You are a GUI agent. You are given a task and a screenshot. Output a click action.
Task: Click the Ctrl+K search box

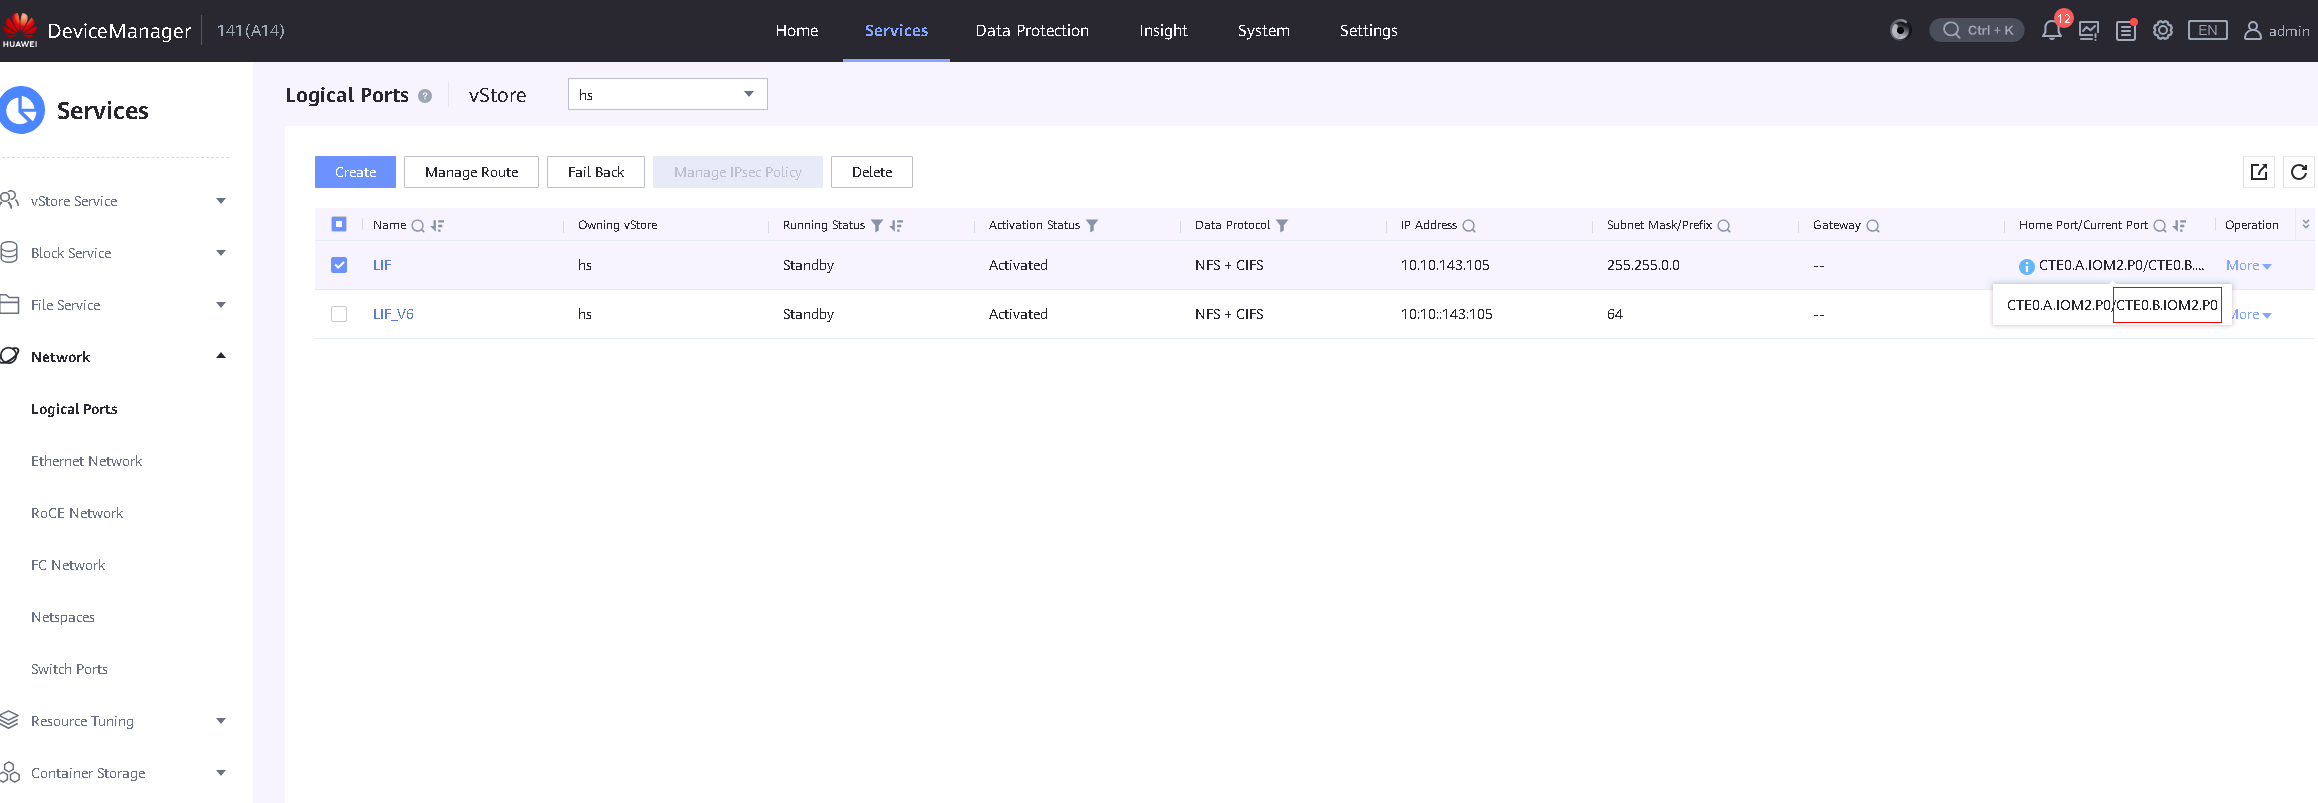1977,30
